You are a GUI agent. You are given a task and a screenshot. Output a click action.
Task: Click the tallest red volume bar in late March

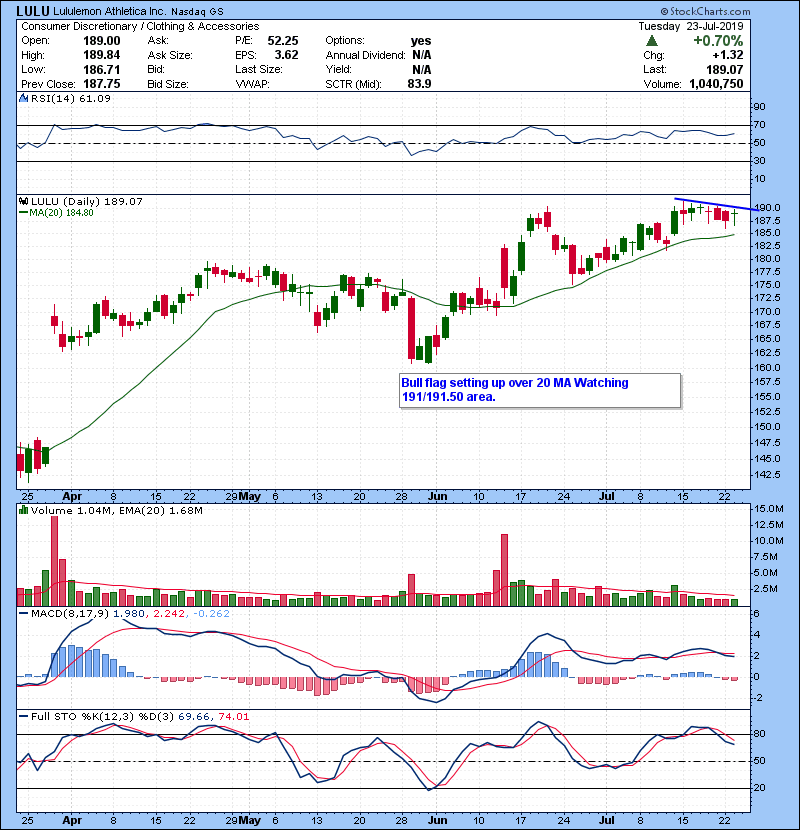[x=54, y=557]
